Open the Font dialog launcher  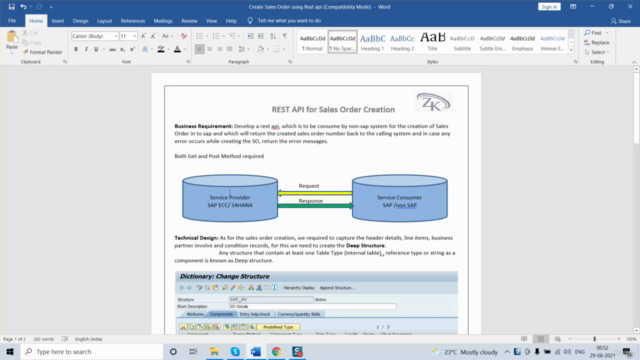pos(188,62)
